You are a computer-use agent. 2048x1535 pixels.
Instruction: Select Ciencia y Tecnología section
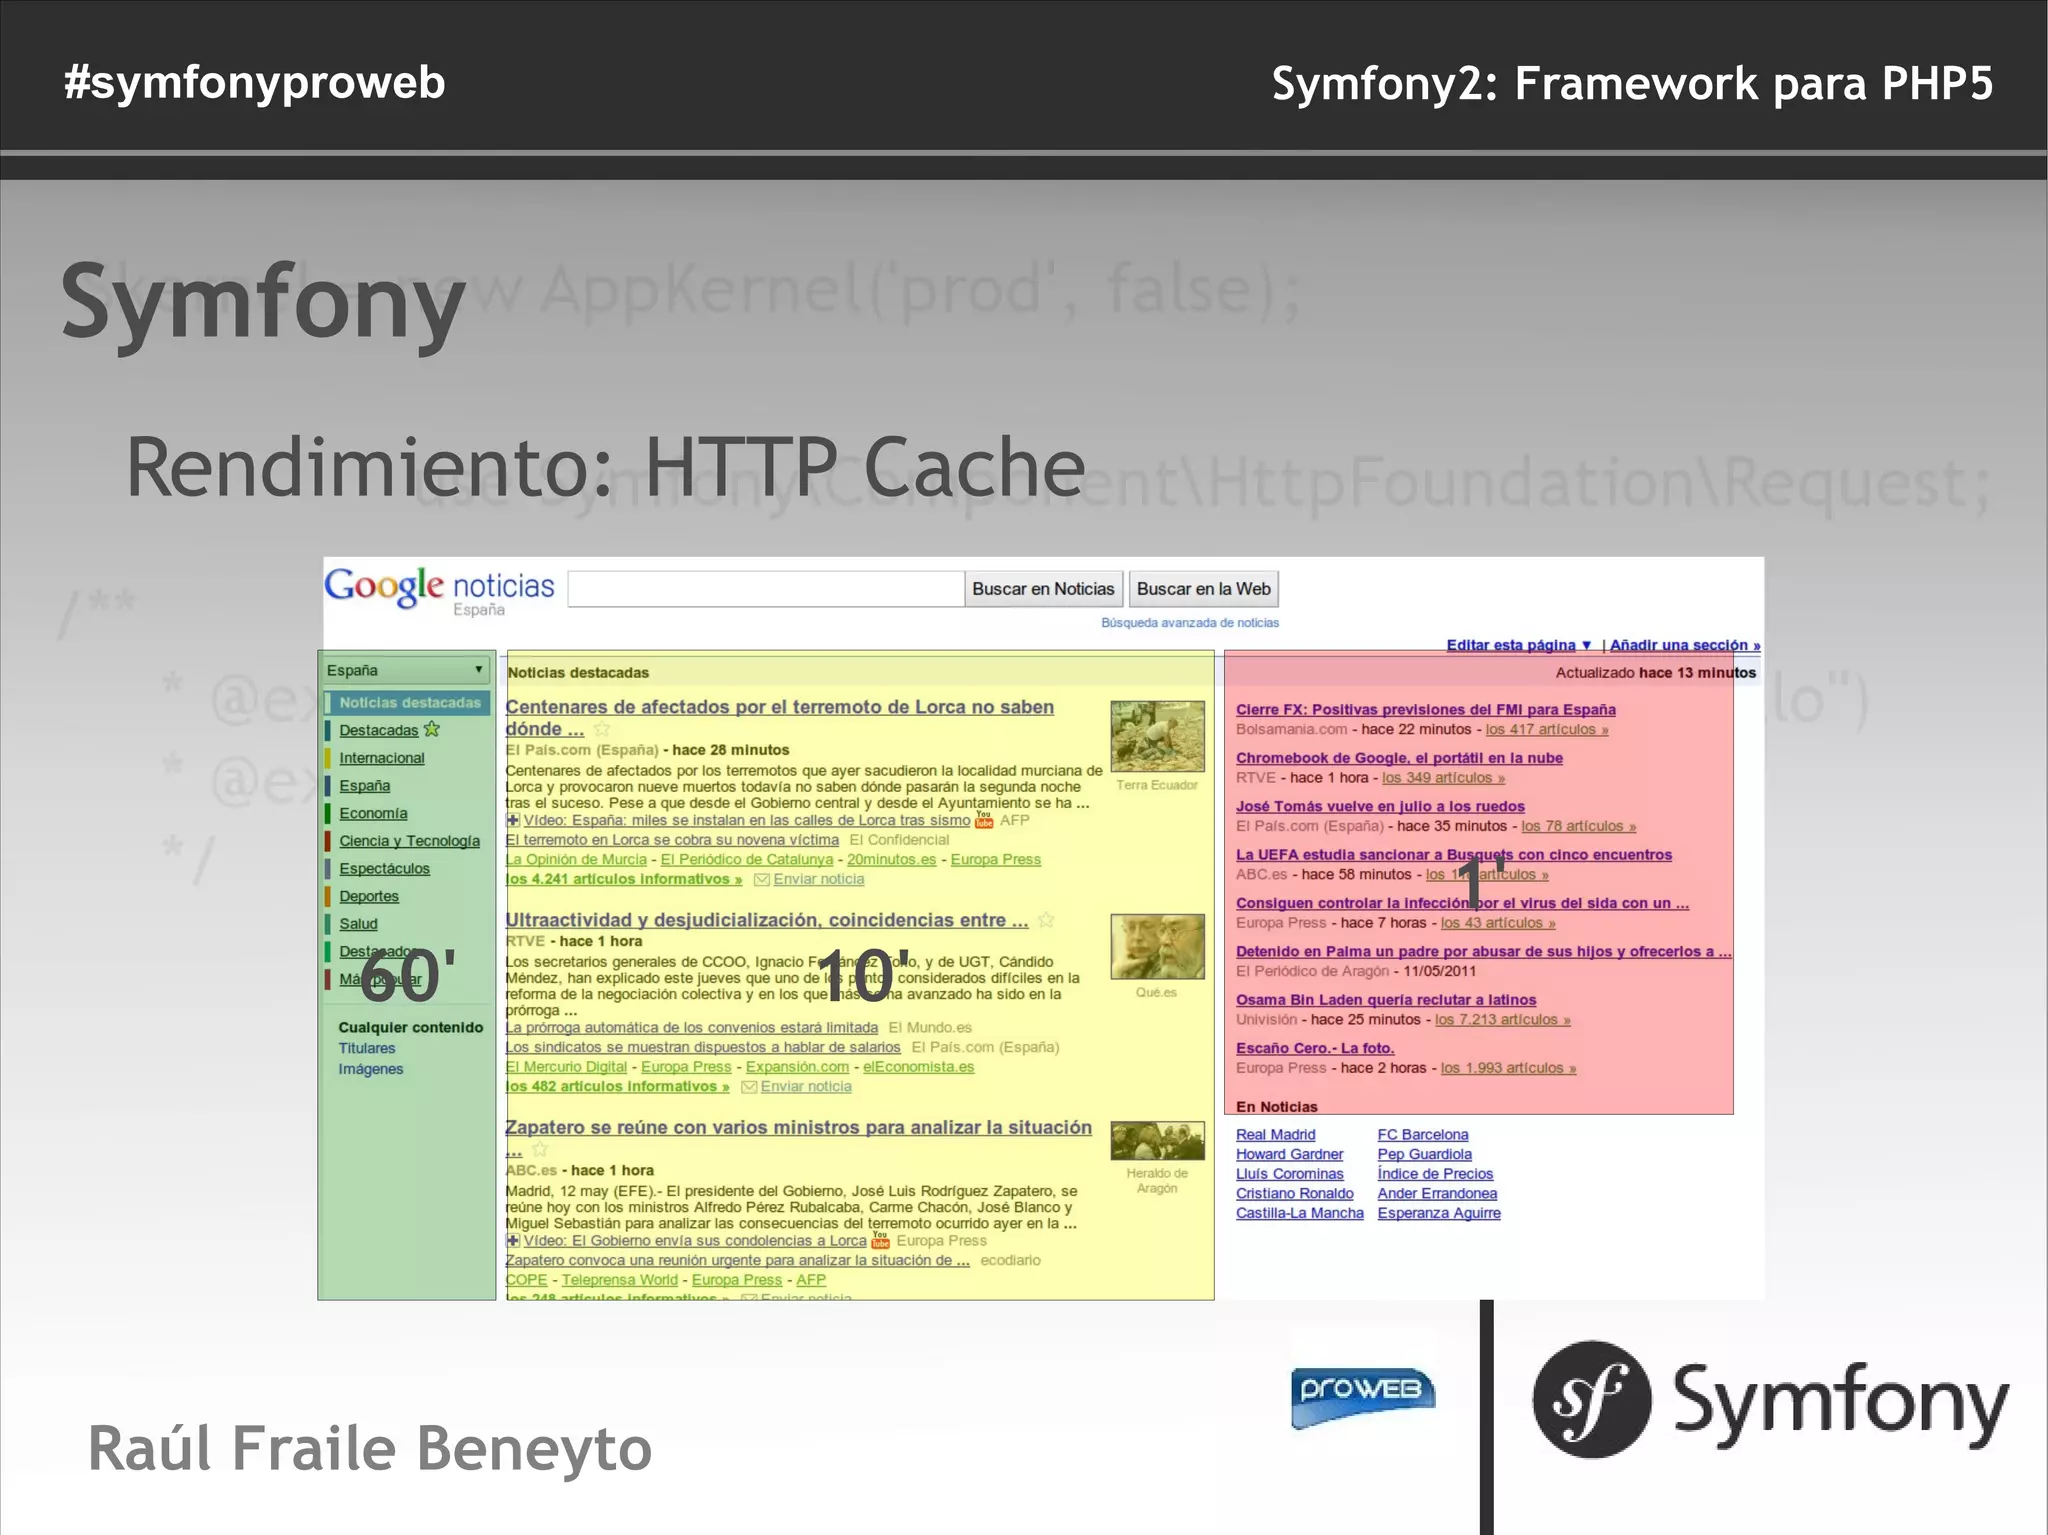pyautogui.click(x=409, y=841)
